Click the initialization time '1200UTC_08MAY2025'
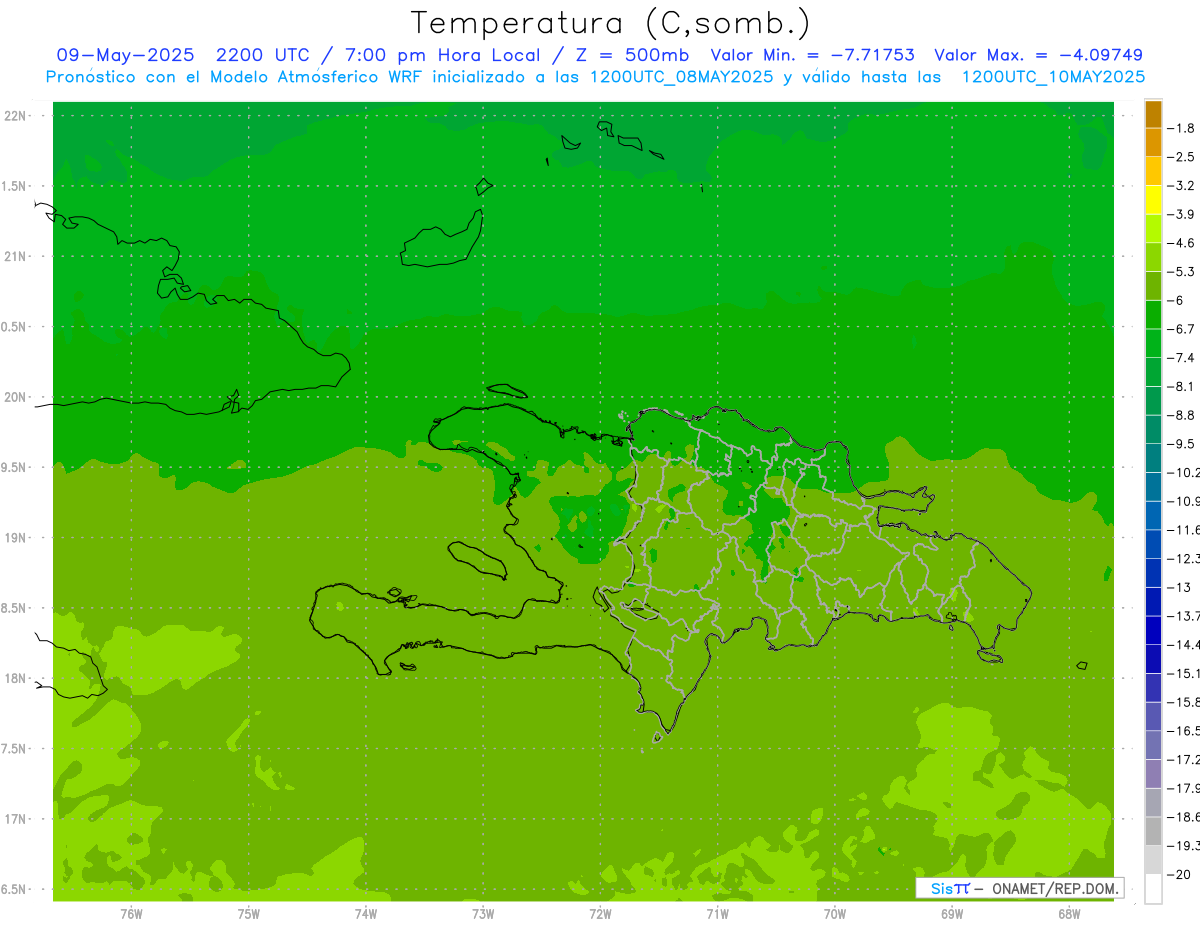This screenshot has height=927, width=1200. (682, 76)
